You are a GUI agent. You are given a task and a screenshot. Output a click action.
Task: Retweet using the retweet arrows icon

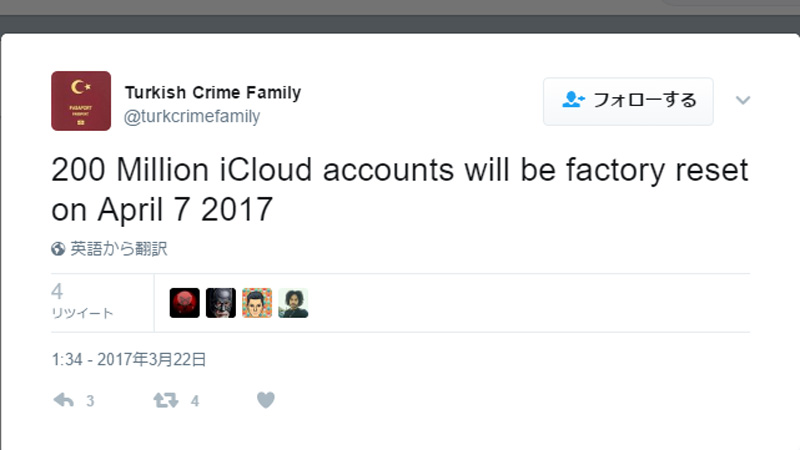(165, 400)
